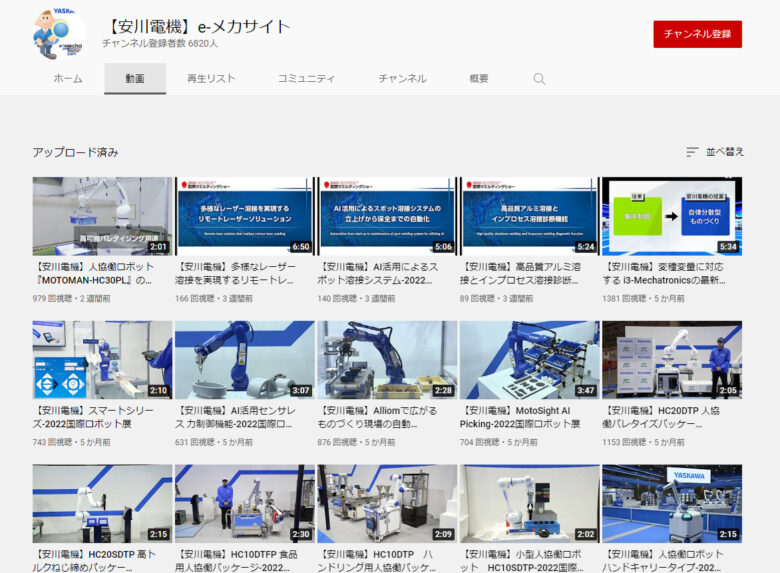Screen dimensions: 780x573
Task: Open title 変種変量に対応する i3-Mechatronics
Action: point(664,274)
